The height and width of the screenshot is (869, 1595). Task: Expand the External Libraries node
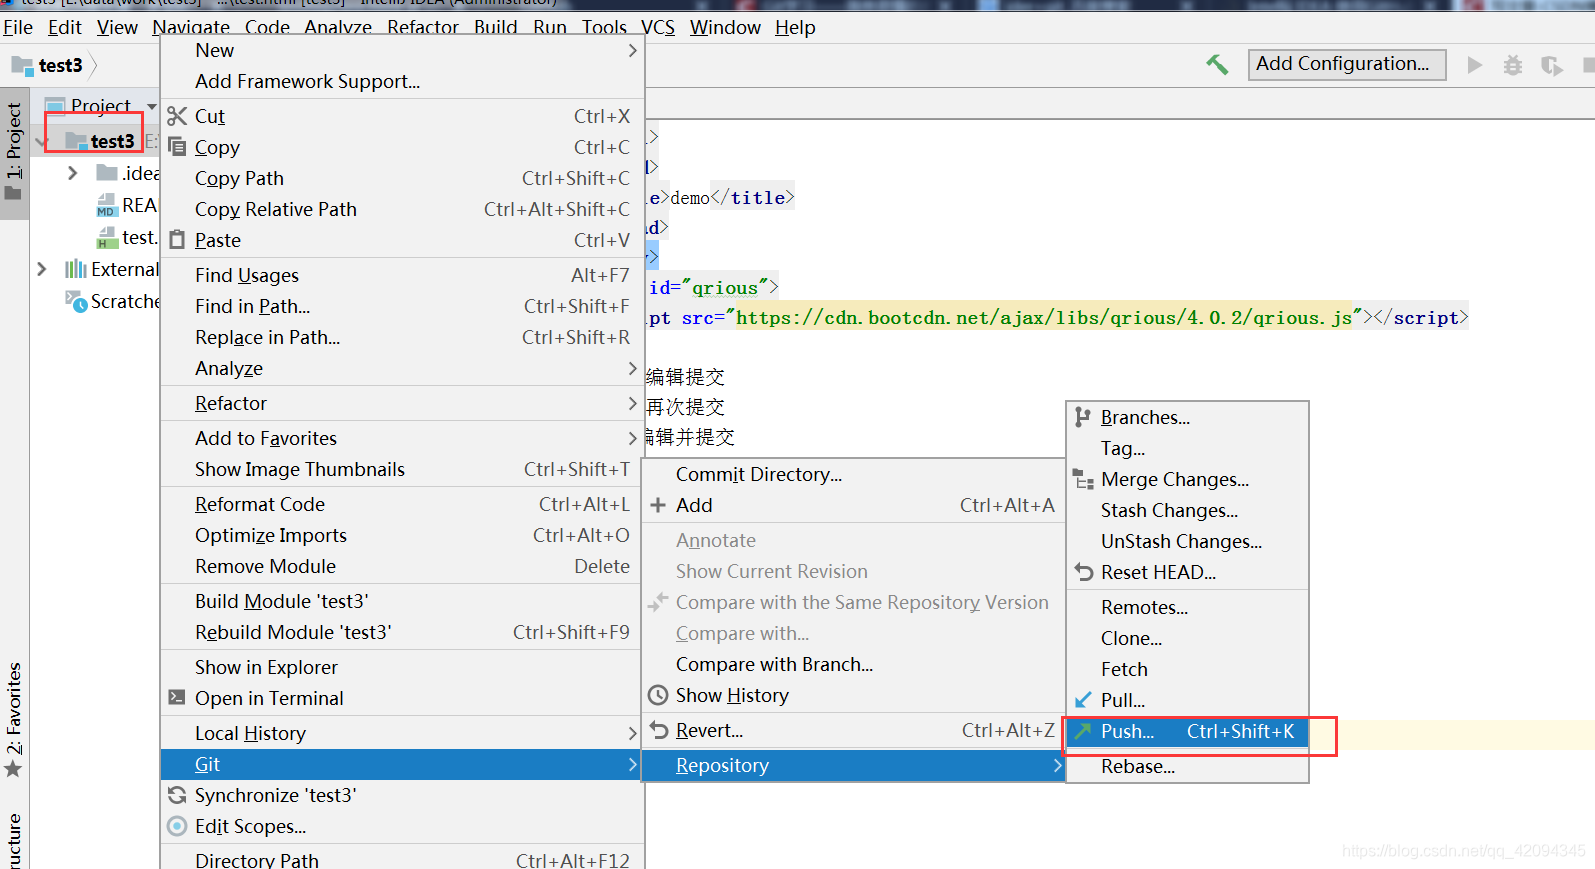coord(41,269)
